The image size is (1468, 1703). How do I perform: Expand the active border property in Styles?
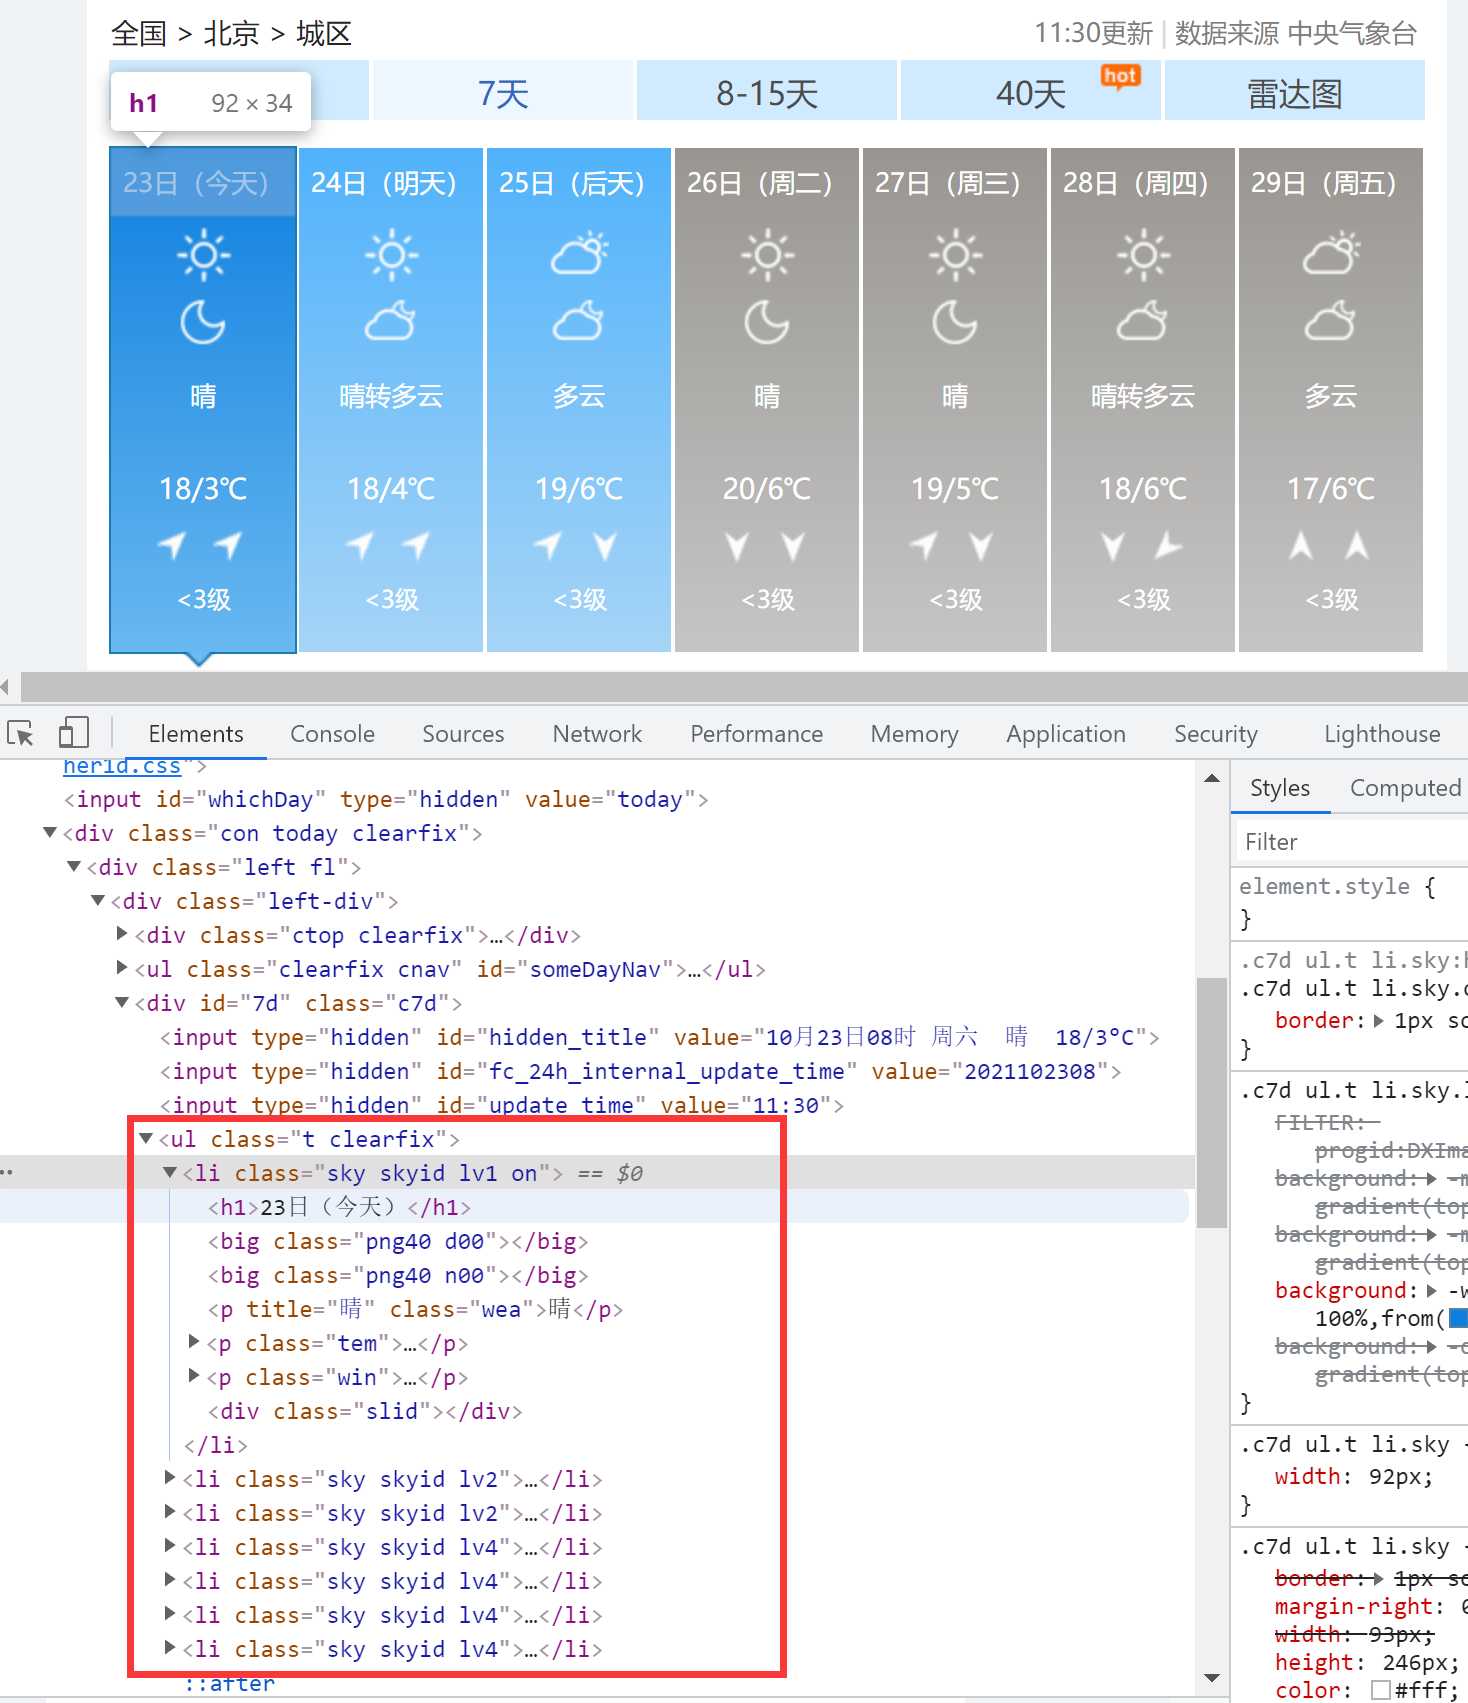(x=1379, y=1020)
